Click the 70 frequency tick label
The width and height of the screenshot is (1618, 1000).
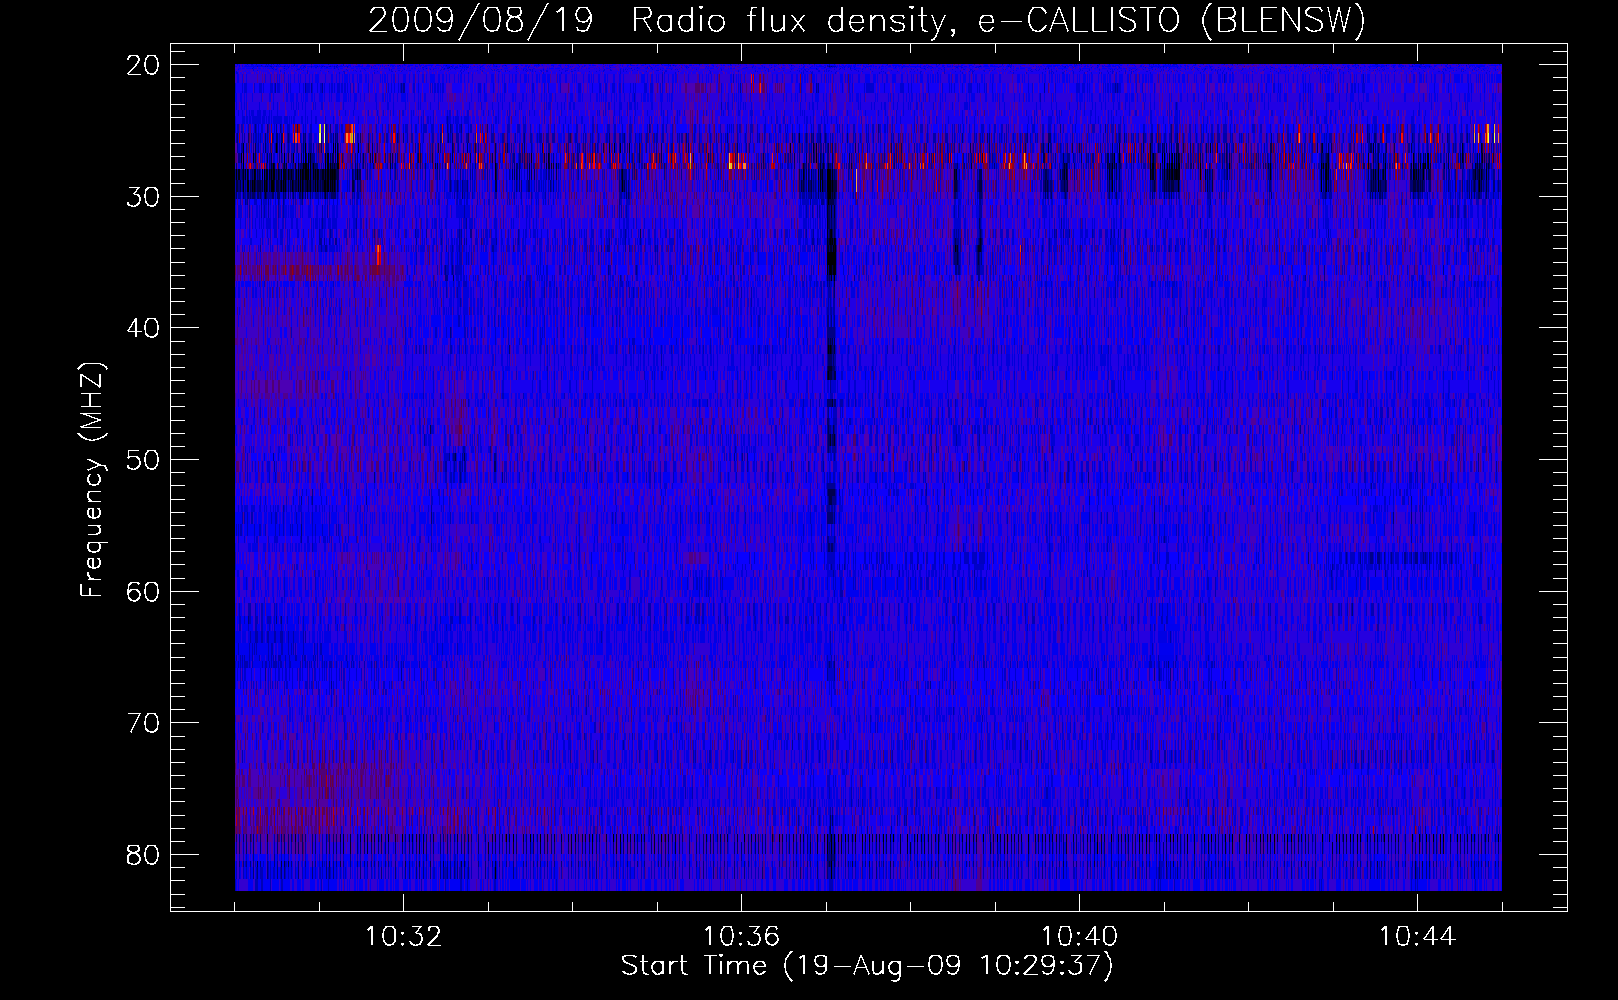[144, 723]
